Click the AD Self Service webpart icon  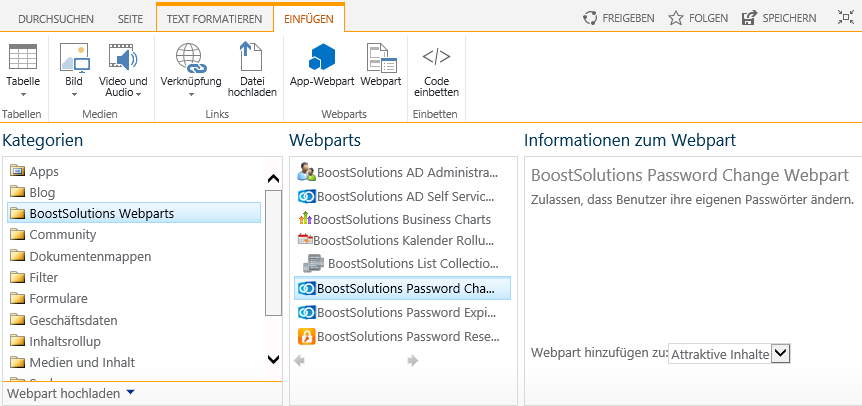(306, 196)
